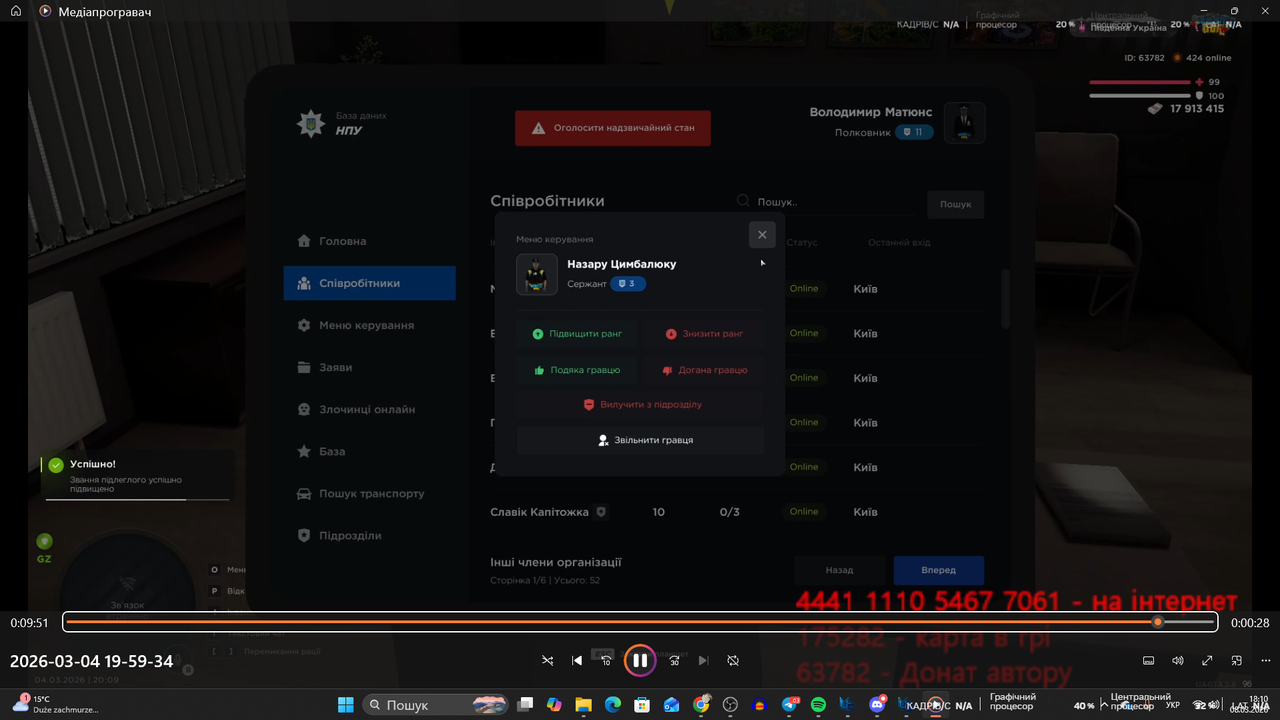Click the shield icon beside Славік Капітожка
The height and width of the screenshot is (720, 1280).
pyautogui.click(x=601, y=512)
